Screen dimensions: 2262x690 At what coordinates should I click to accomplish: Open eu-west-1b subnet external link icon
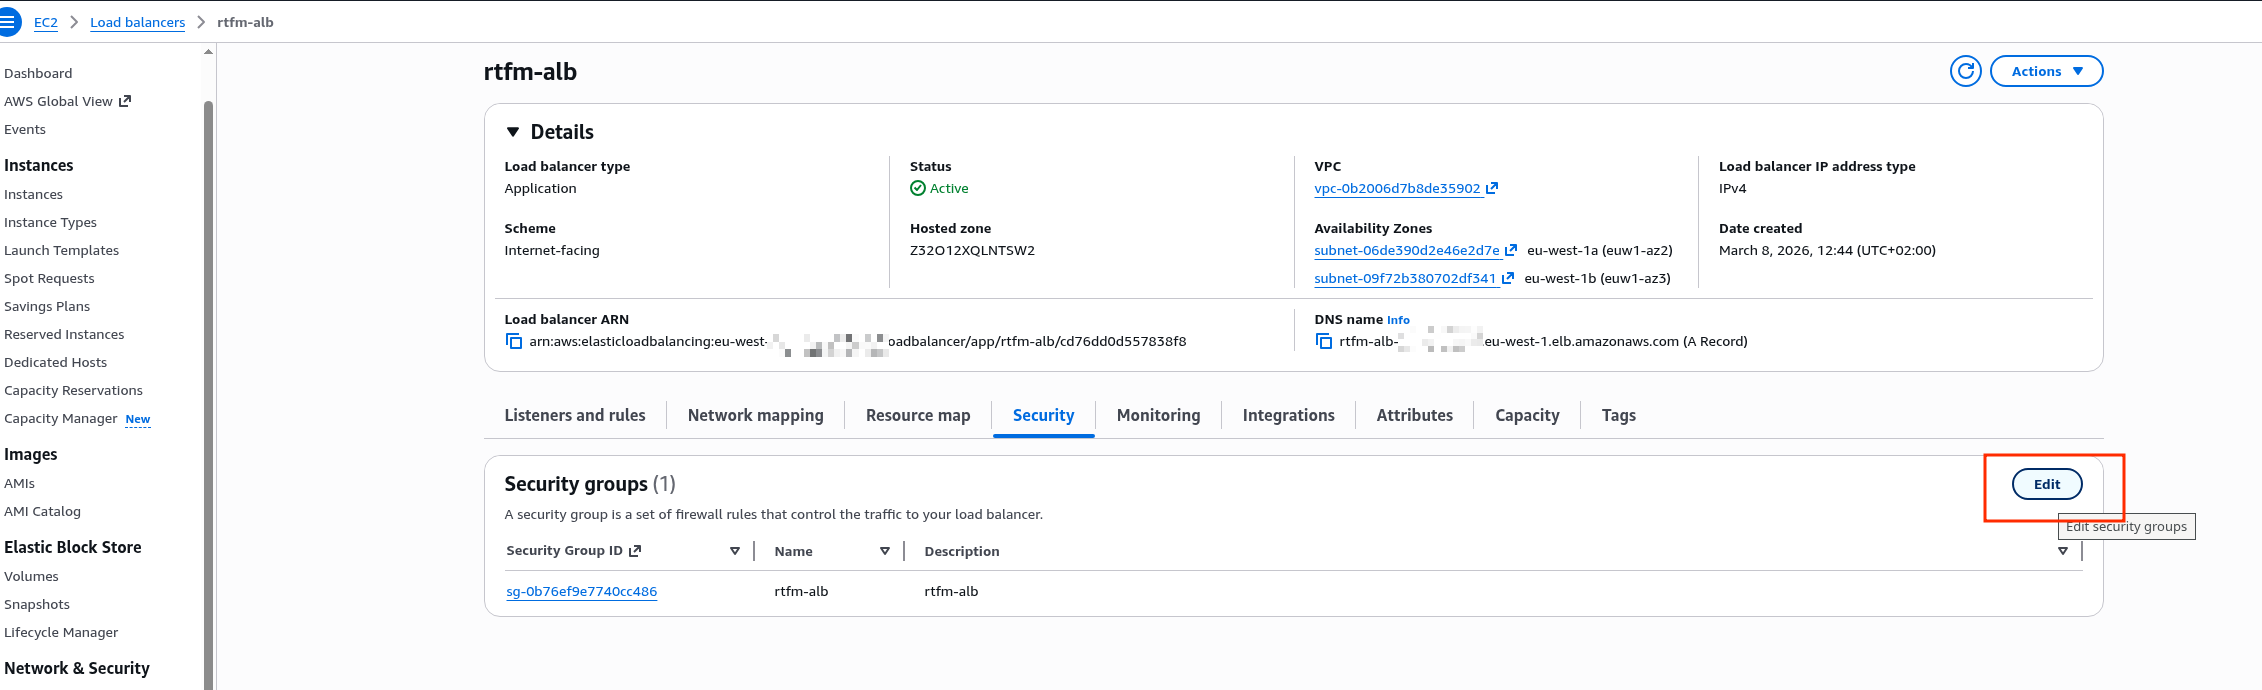point(1507,278)
